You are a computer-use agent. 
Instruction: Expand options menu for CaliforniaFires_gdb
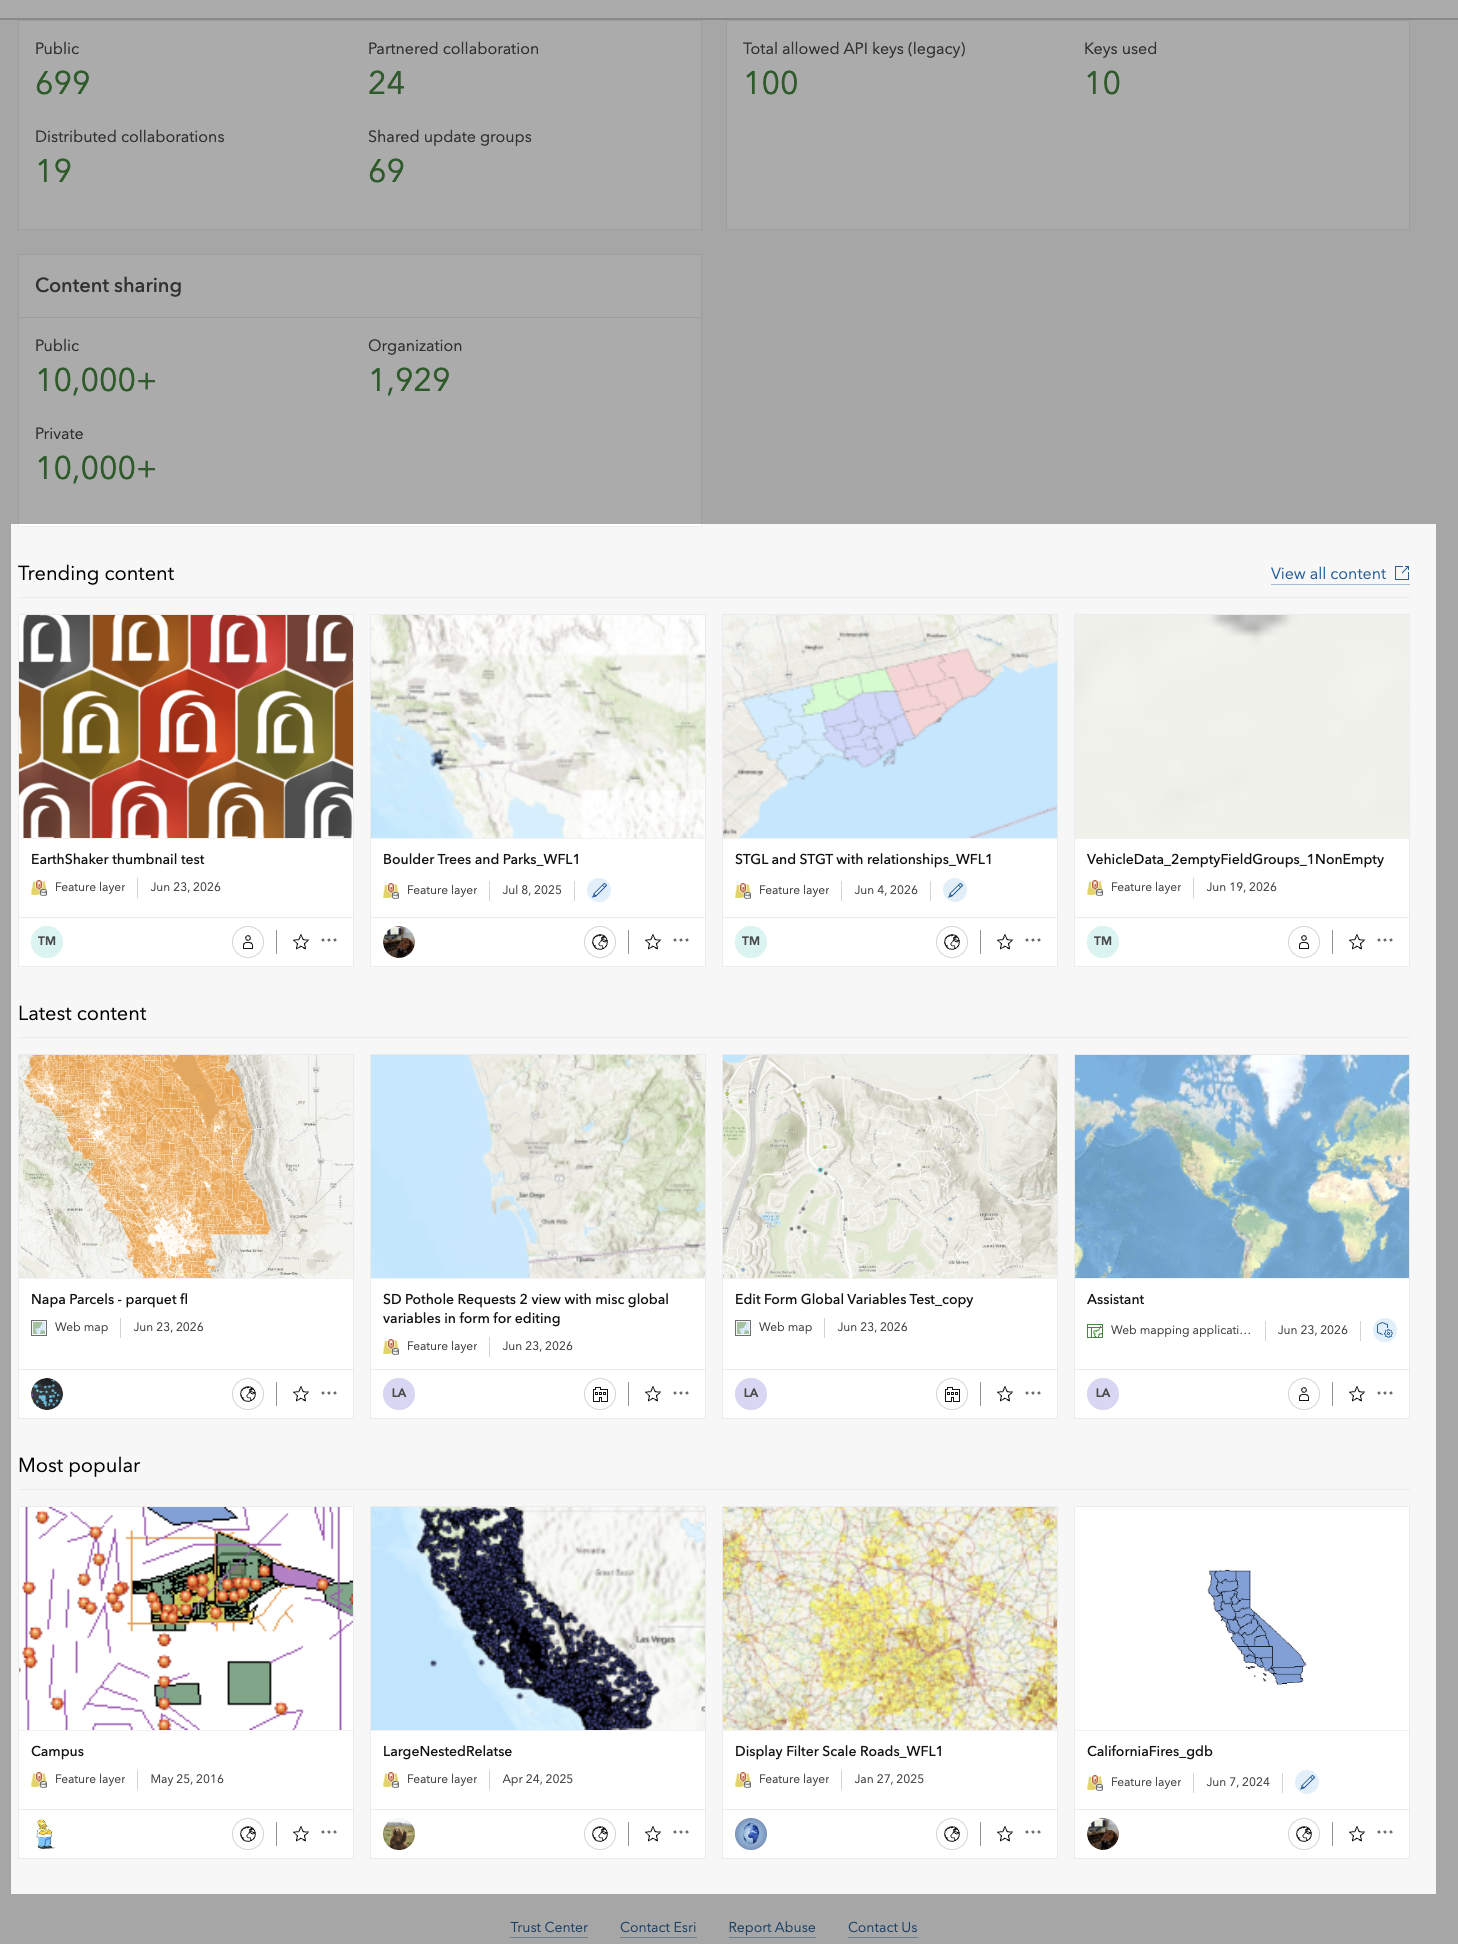(x=1385, y=1833)
